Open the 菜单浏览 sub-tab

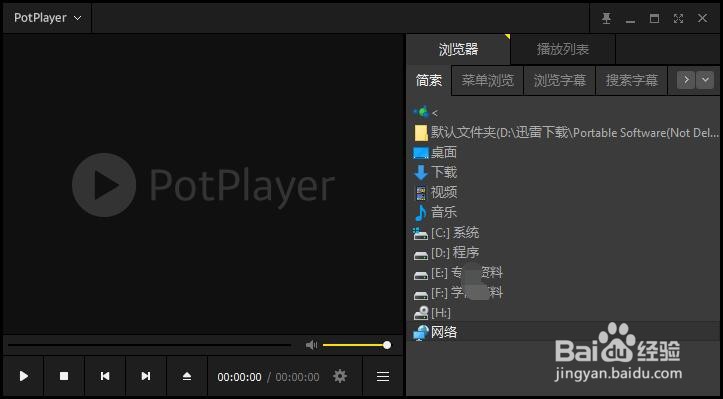[487, 81]
